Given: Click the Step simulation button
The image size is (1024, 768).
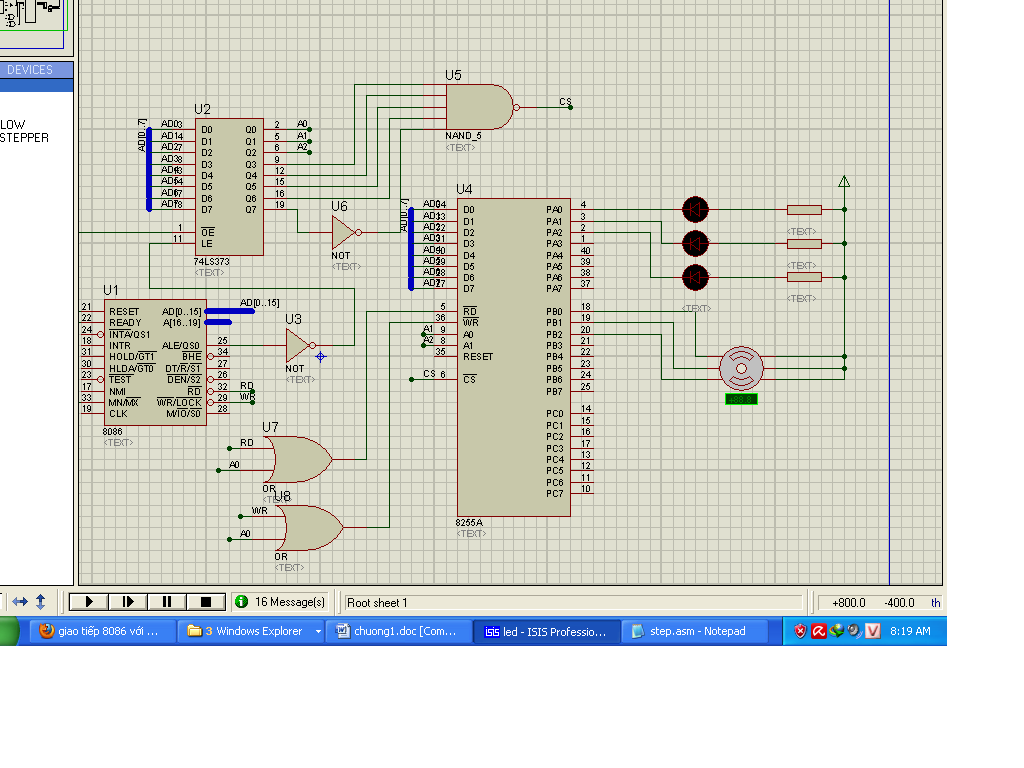Looking at the screenshot, I should pos(128,602).
